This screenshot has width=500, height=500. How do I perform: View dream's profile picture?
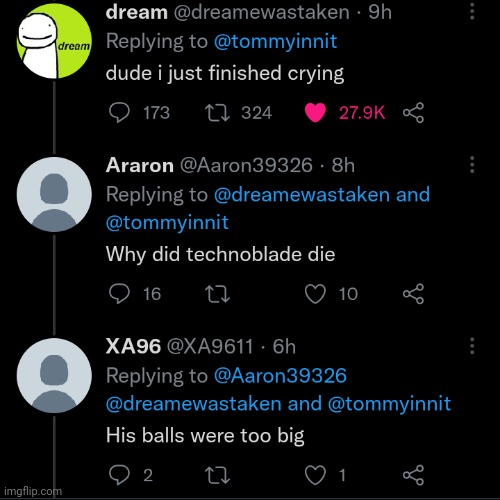(x=54, y=41)
